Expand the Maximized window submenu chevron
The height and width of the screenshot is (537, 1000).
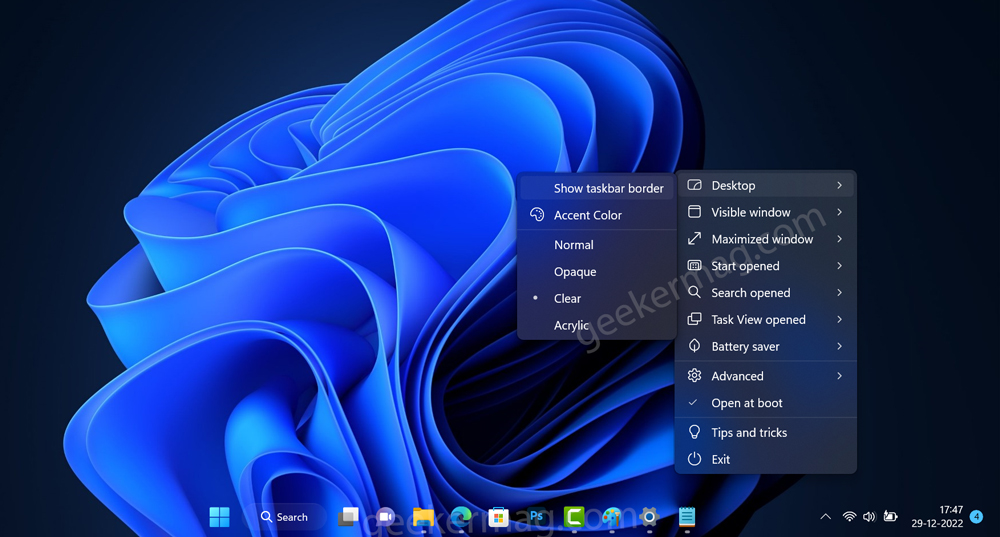839,239
